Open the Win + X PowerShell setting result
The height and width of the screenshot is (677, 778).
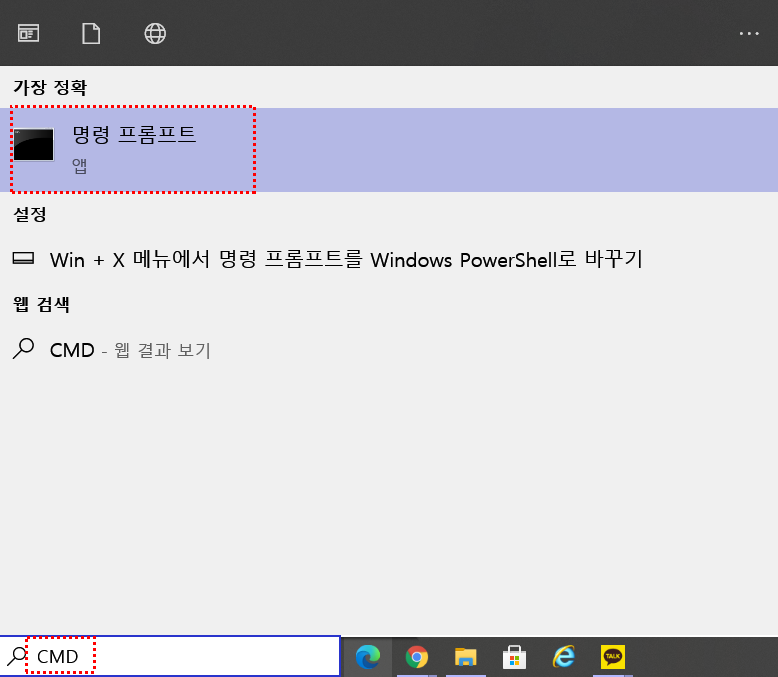(x=389, y=260)
